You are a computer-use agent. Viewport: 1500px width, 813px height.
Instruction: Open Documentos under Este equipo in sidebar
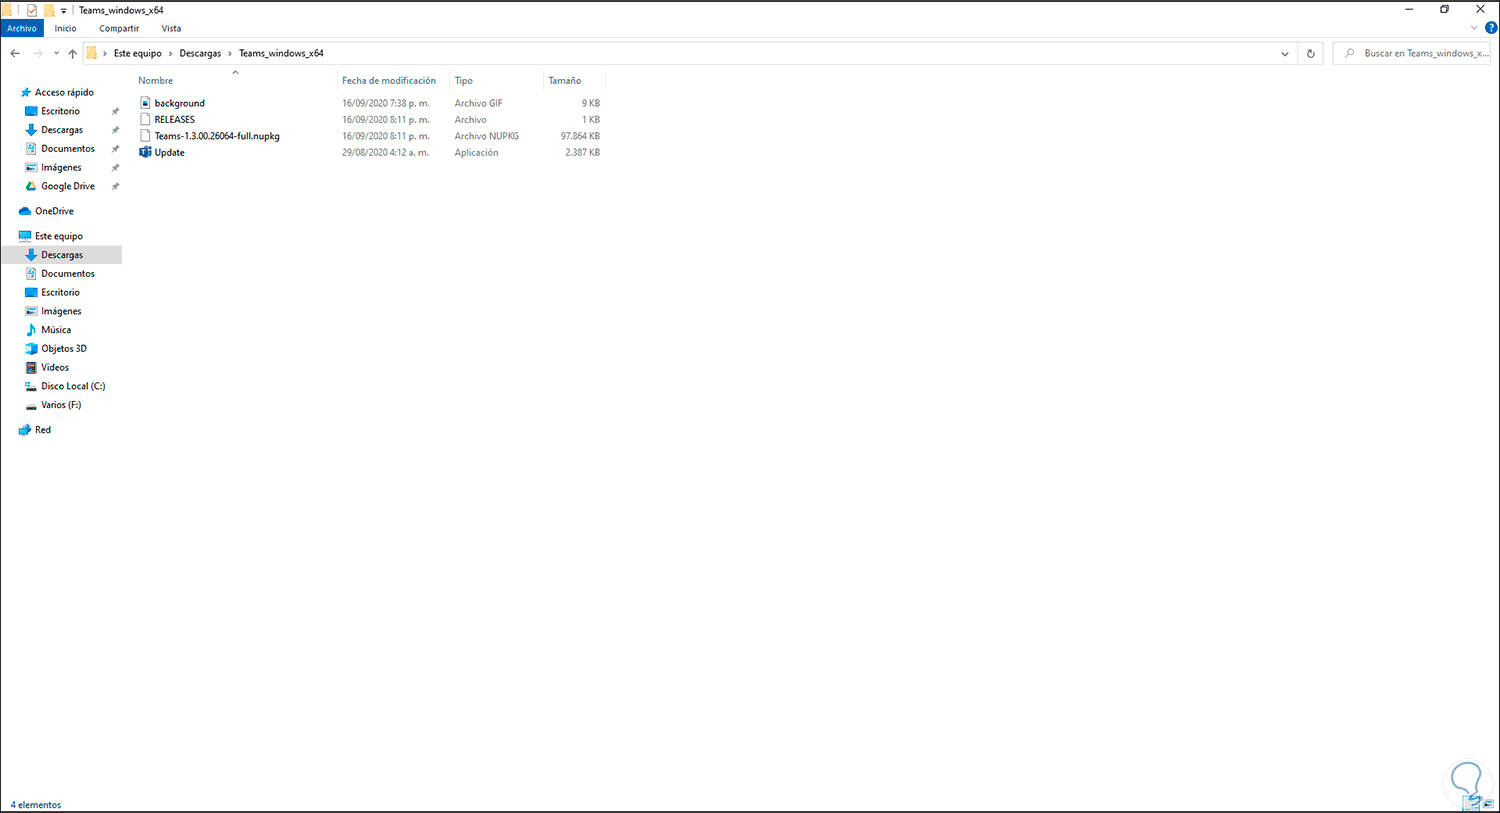[68, 274]
